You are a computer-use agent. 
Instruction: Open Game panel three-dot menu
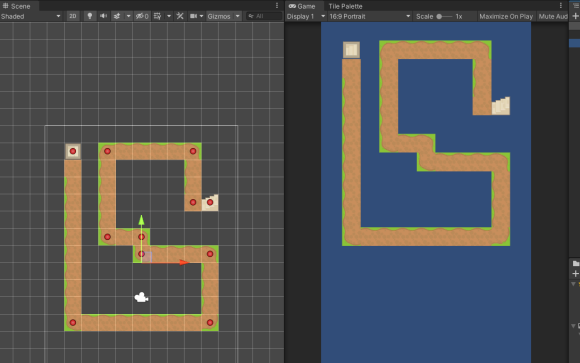[561, 6]
